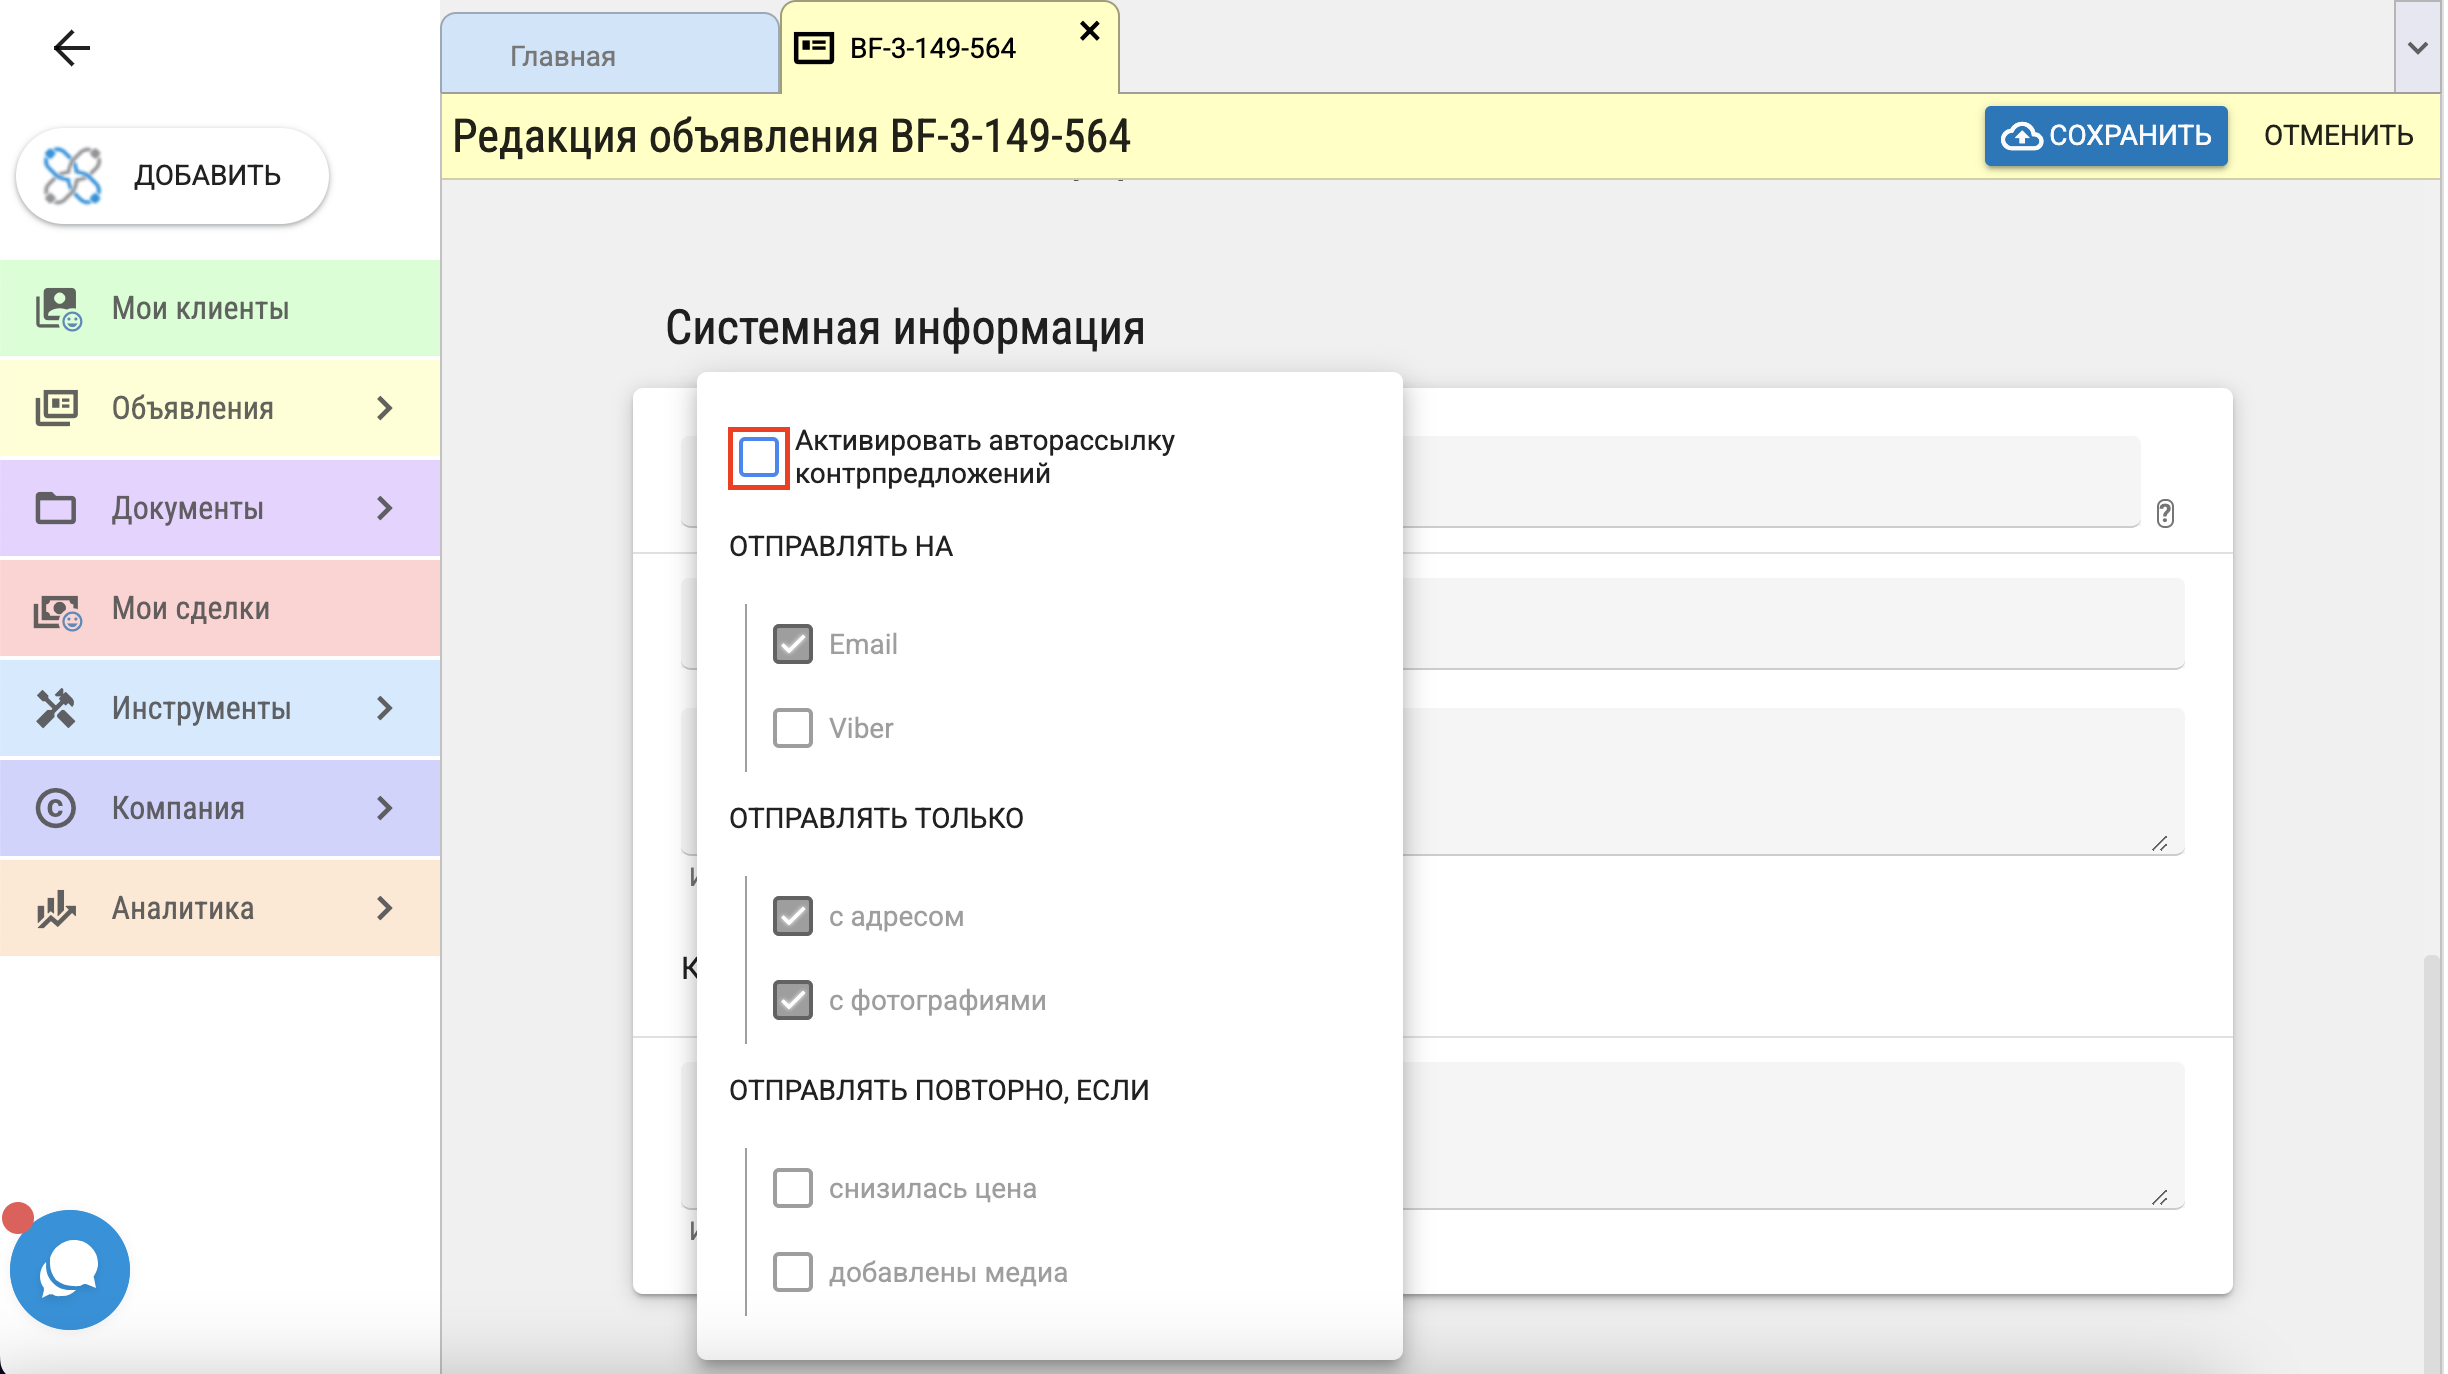Expand the Компания submenu chevron

click(x=385, y=808)
